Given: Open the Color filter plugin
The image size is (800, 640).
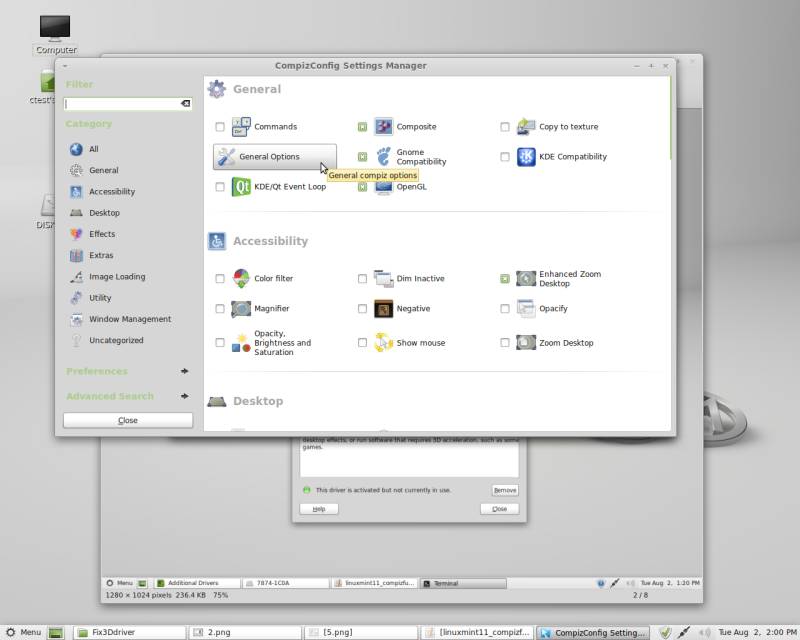Looking at the screenshot, I should coord(263,279).
